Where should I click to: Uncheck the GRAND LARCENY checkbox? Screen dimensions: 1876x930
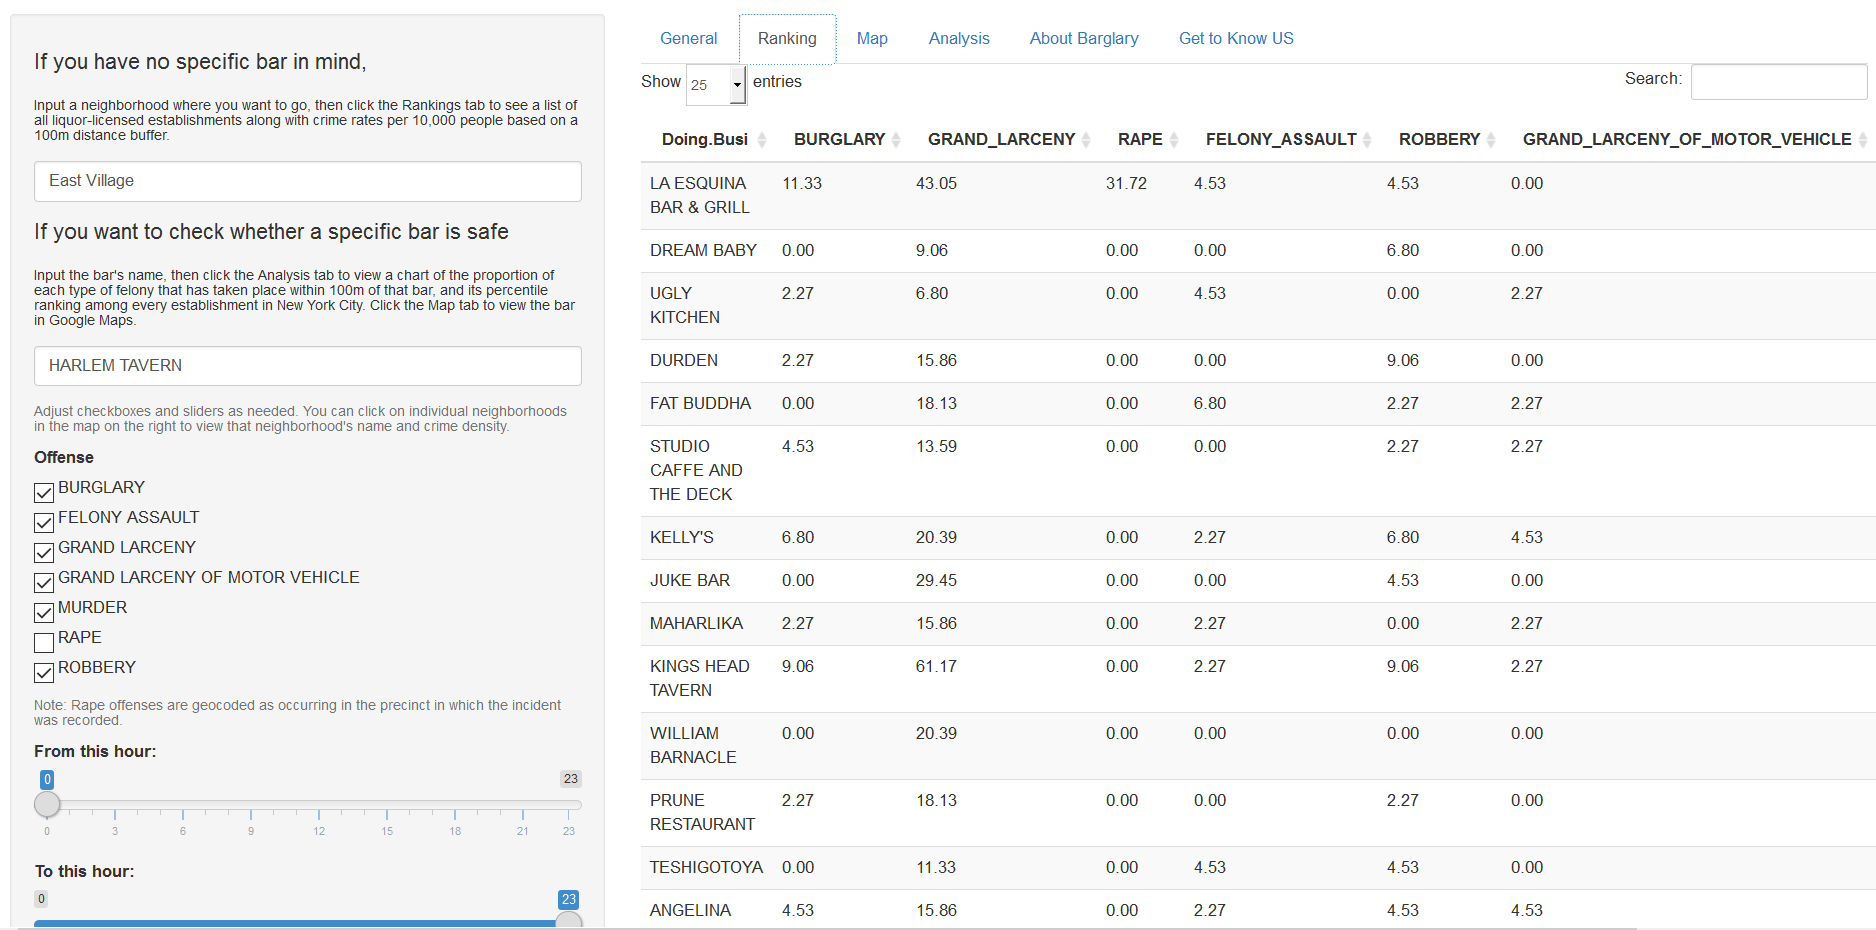tap(44, 552)
